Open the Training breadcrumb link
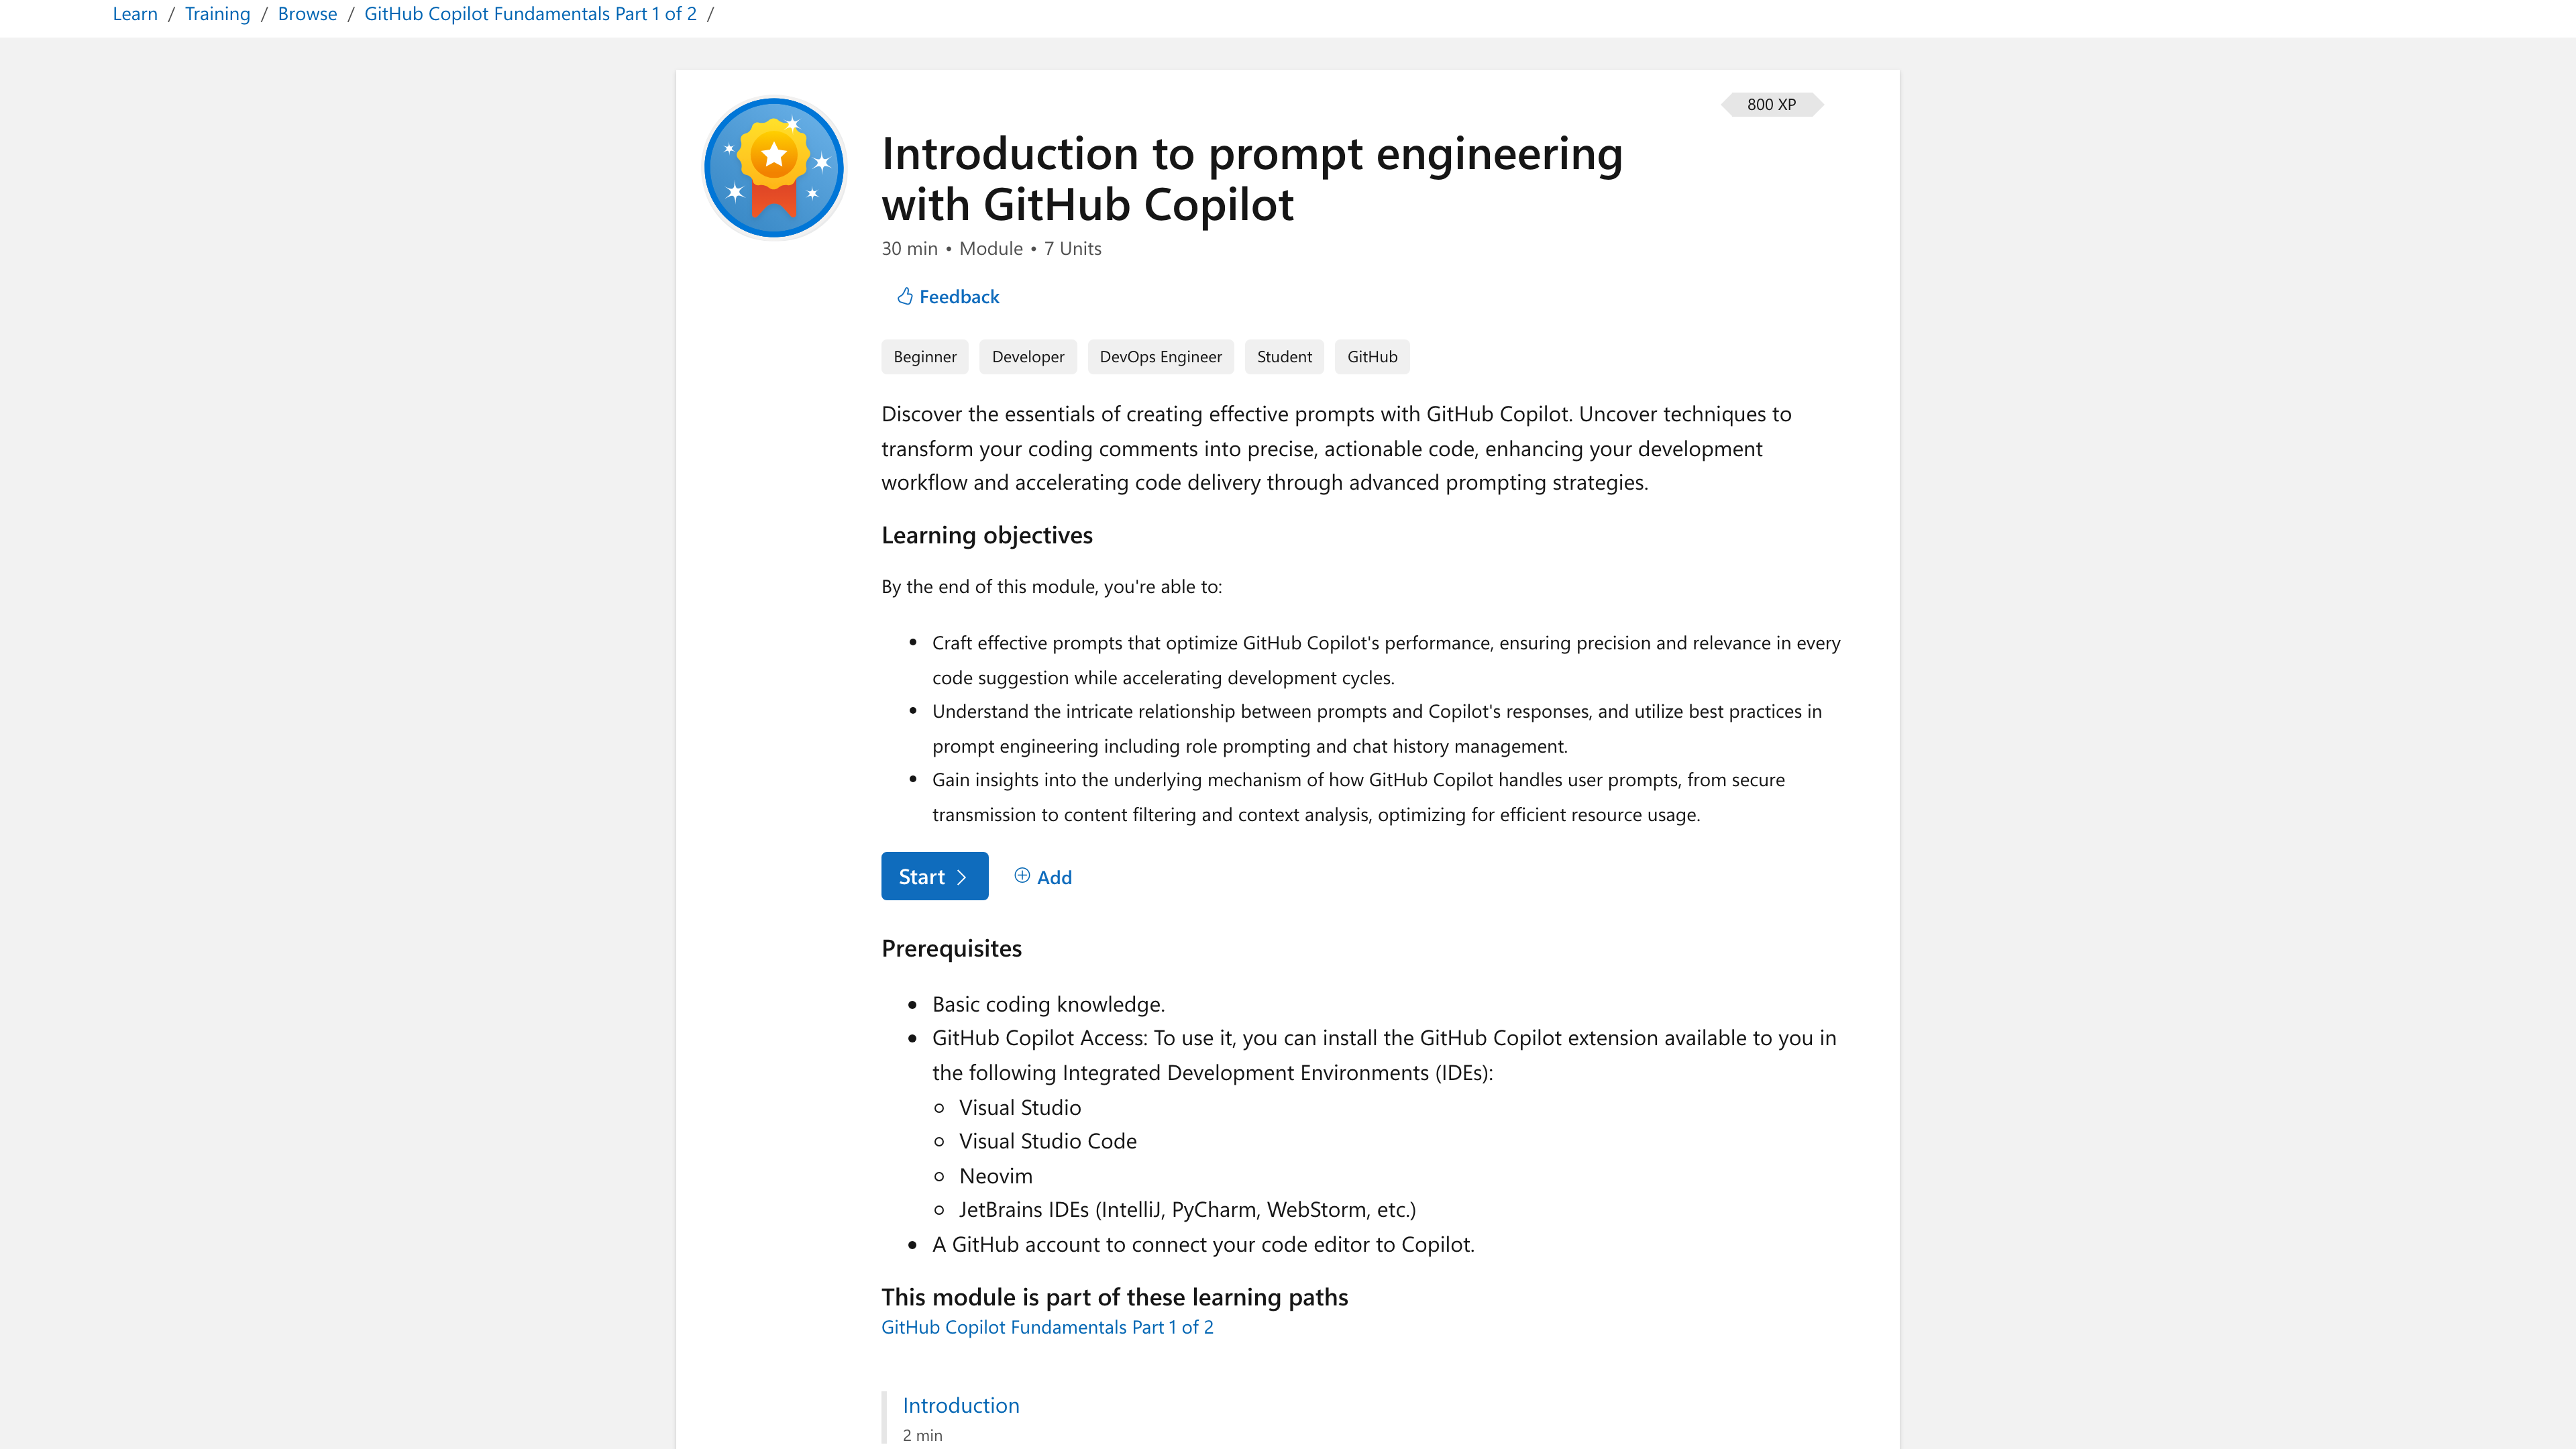This screenshot has height=1449, width=2576. 217,13
